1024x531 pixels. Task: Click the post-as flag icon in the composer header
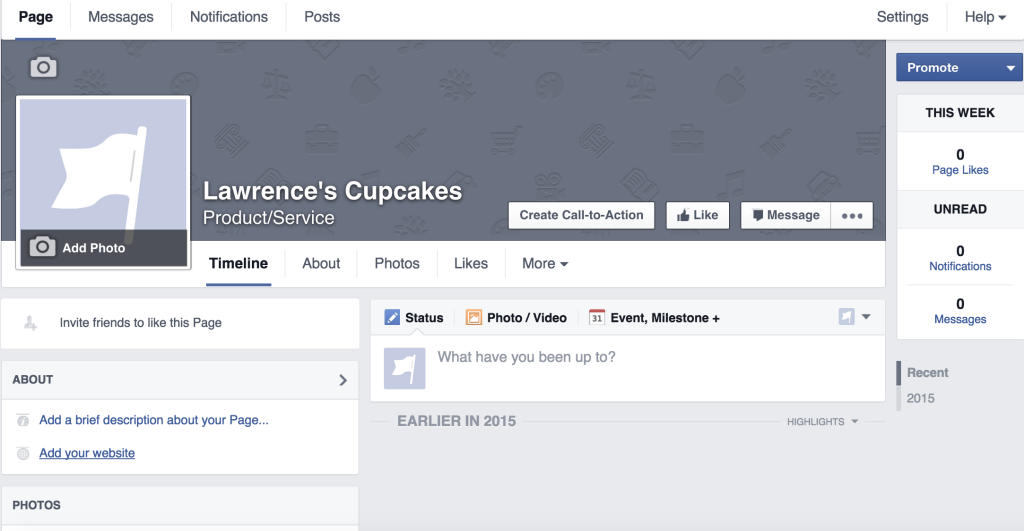point(846,317)
